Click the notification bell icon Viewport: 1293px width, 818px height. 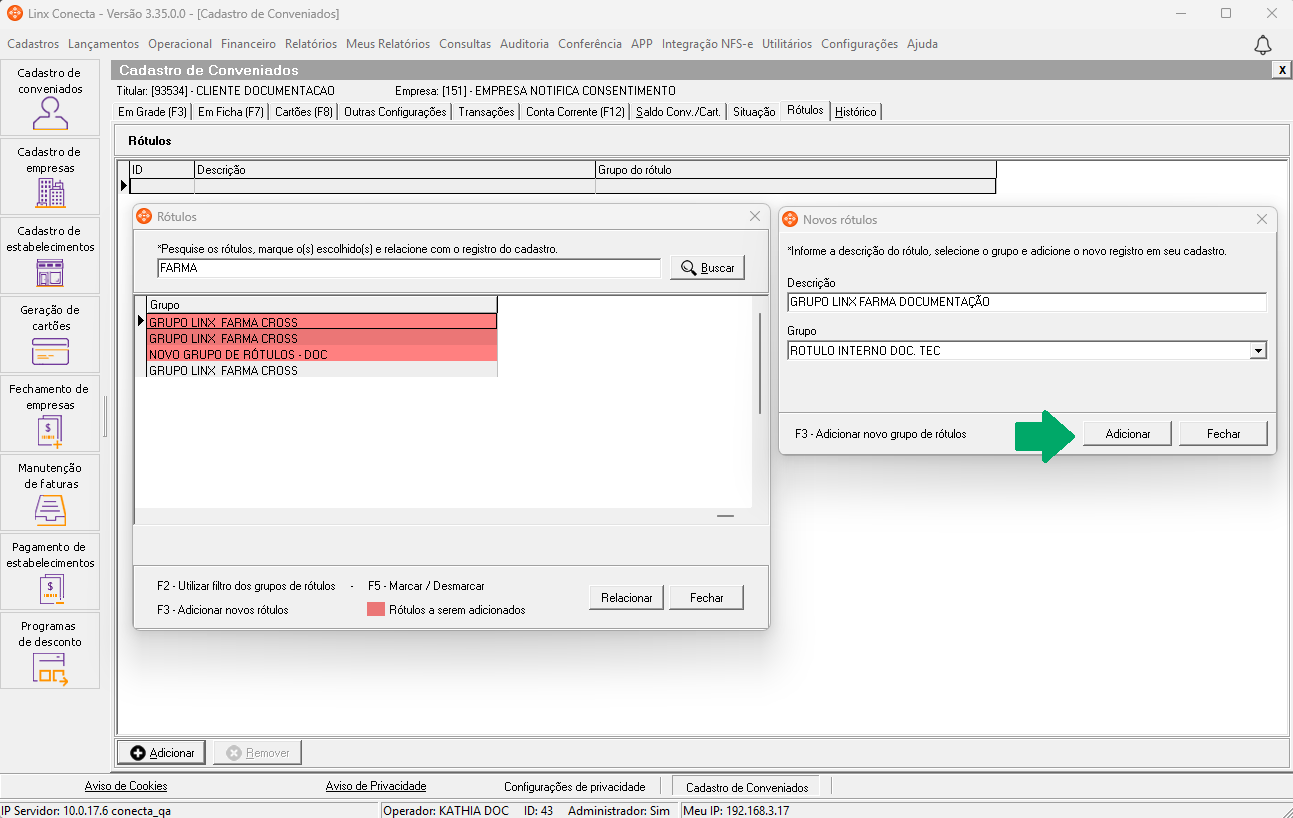coord(1263,45)
